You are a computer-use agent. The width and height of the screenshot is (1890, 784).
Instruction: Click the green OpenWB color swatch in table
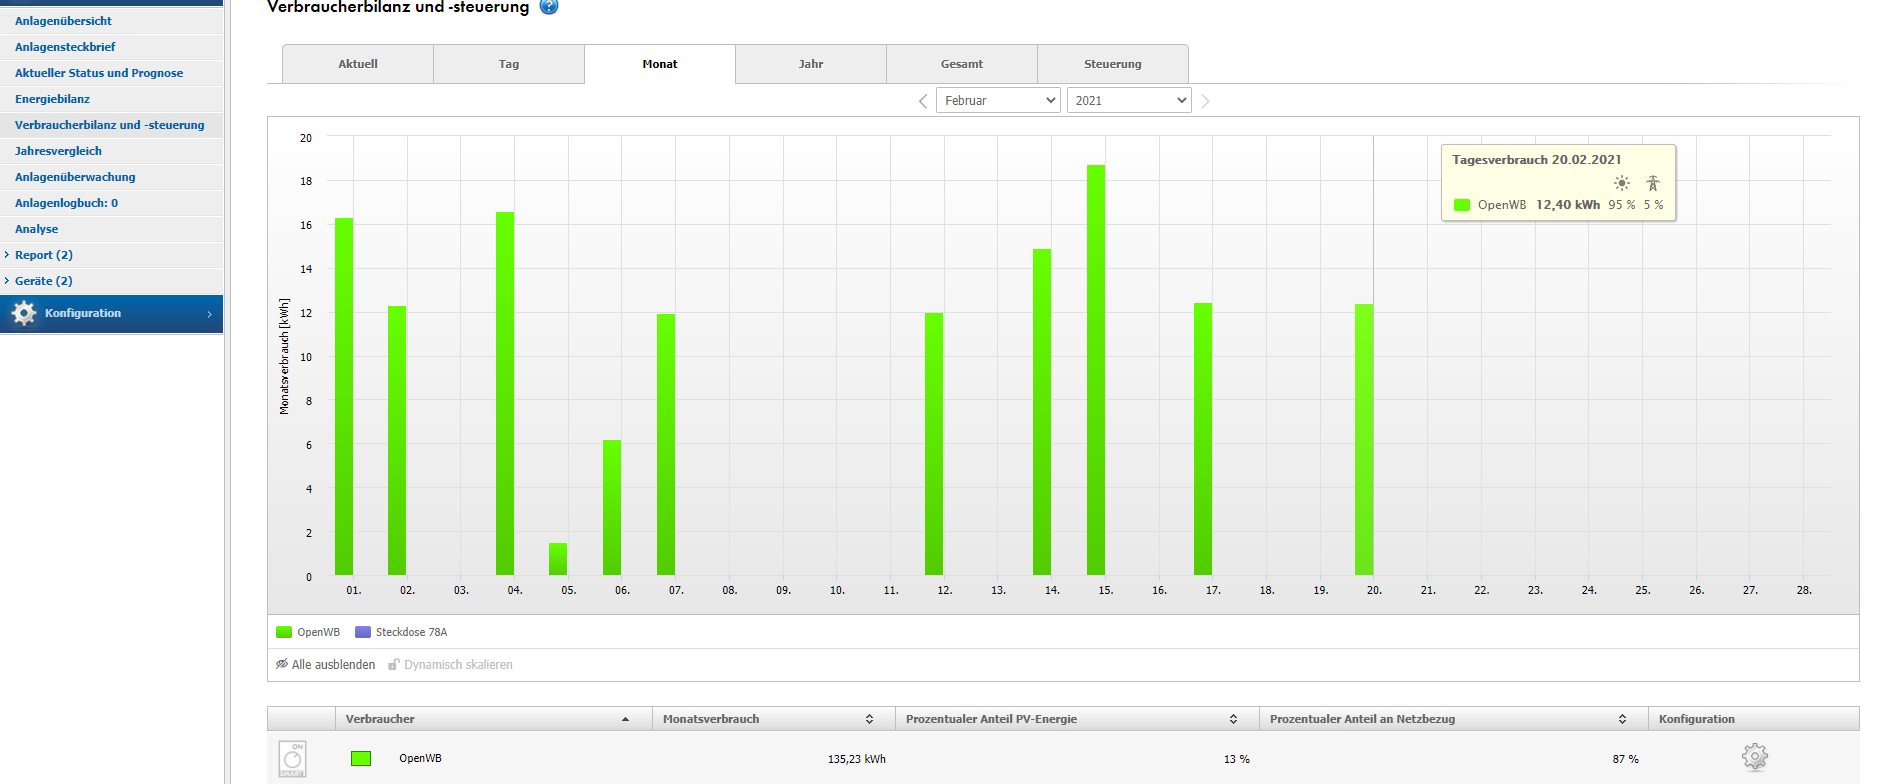coord(361,758)
